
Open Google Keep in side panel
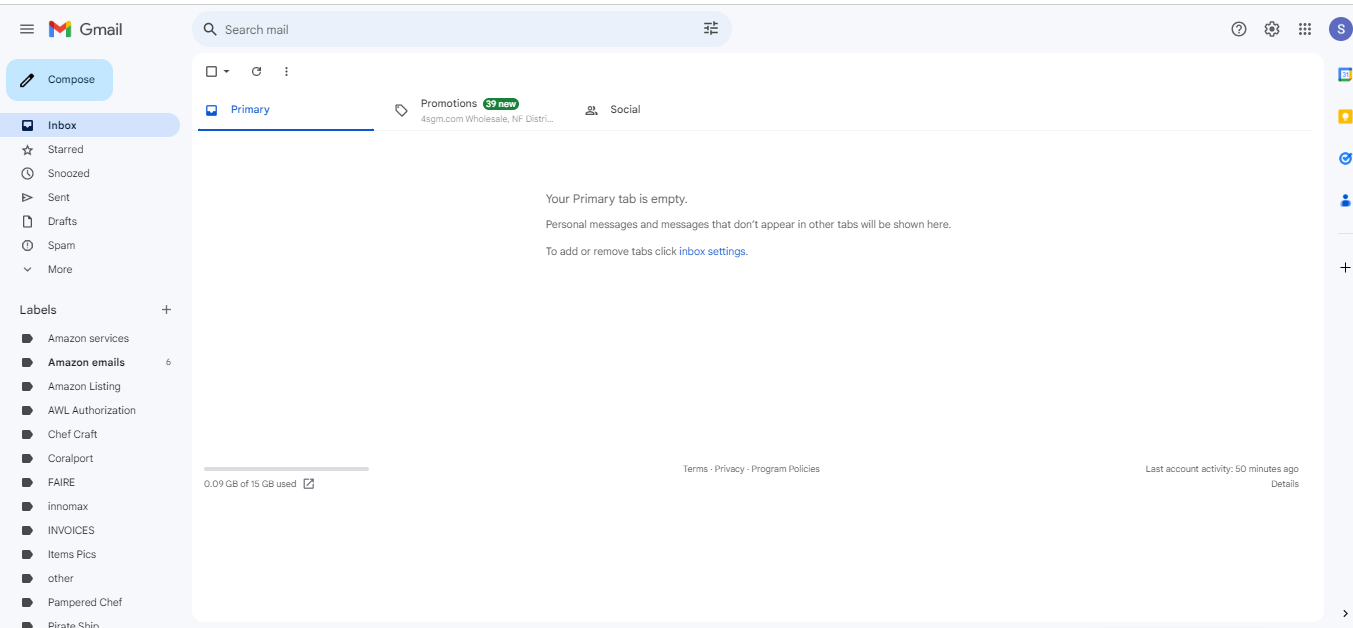point(1345,116)
